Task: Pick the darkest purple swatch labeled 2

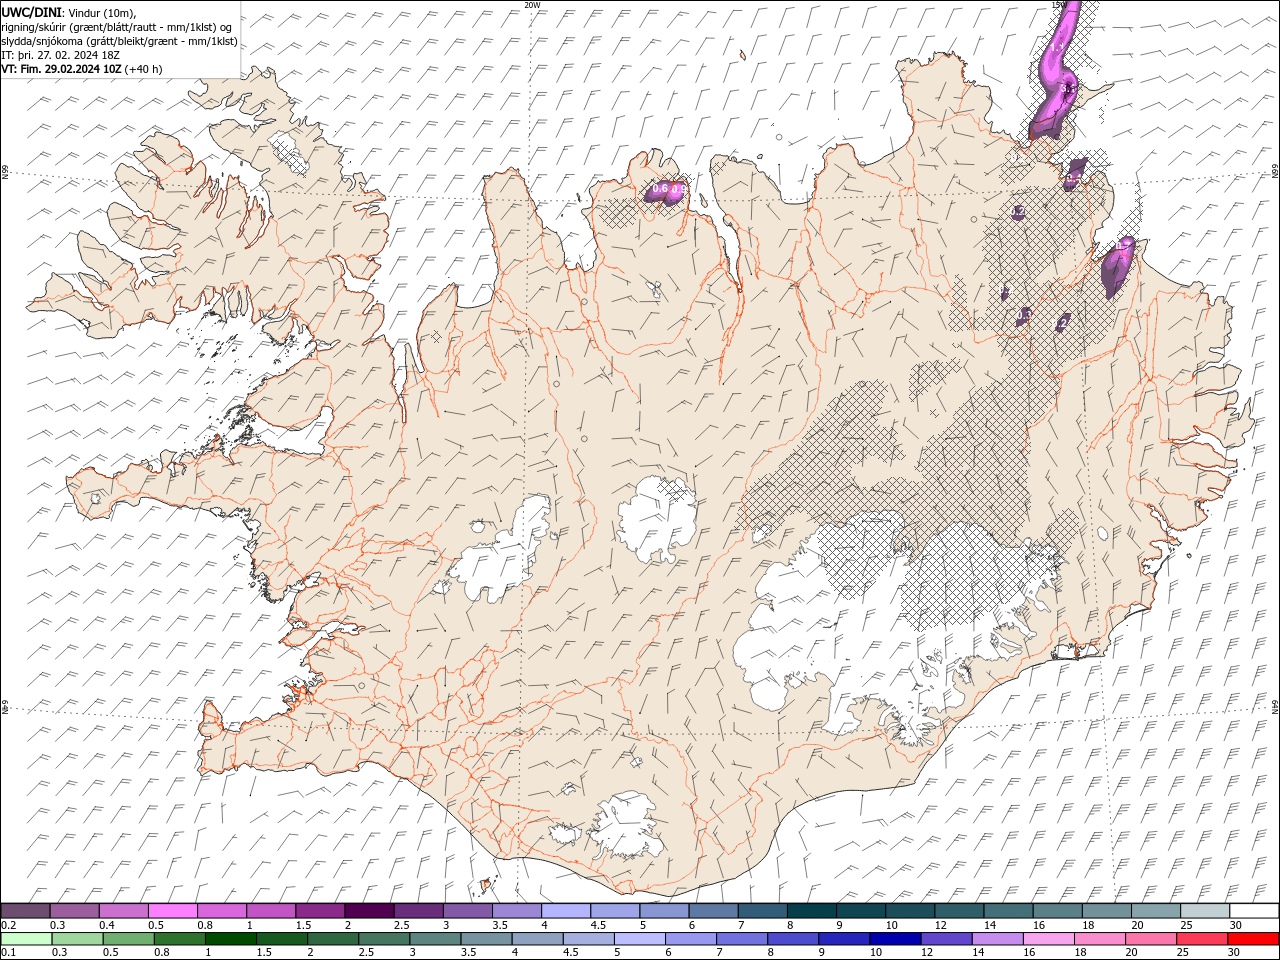Action: (369, 911)
